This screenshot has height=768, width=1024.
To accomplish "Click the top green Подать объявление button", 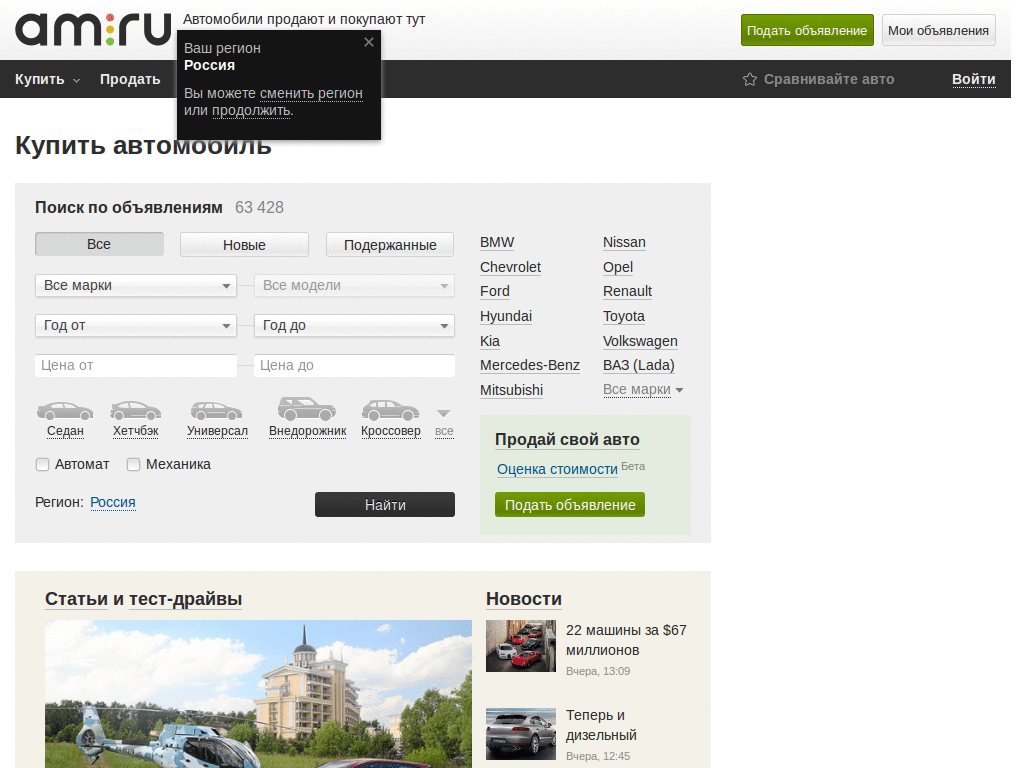I will click(x=807, y=30).
